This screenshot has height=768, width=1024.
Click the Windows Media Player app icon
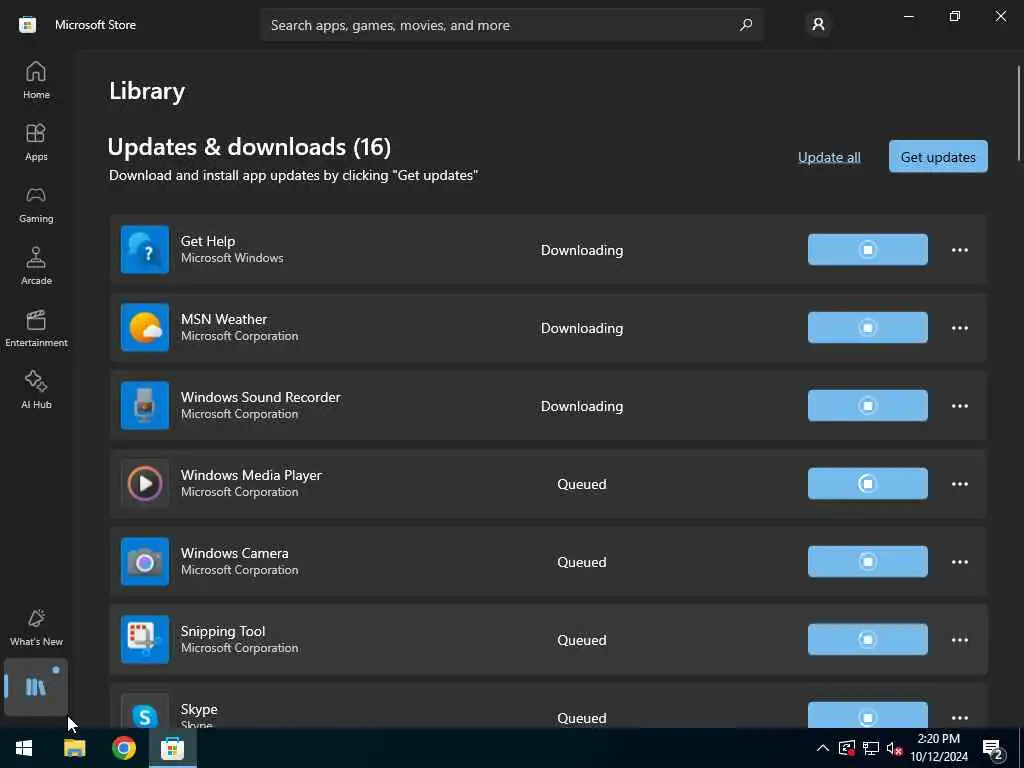click(145, 484)
